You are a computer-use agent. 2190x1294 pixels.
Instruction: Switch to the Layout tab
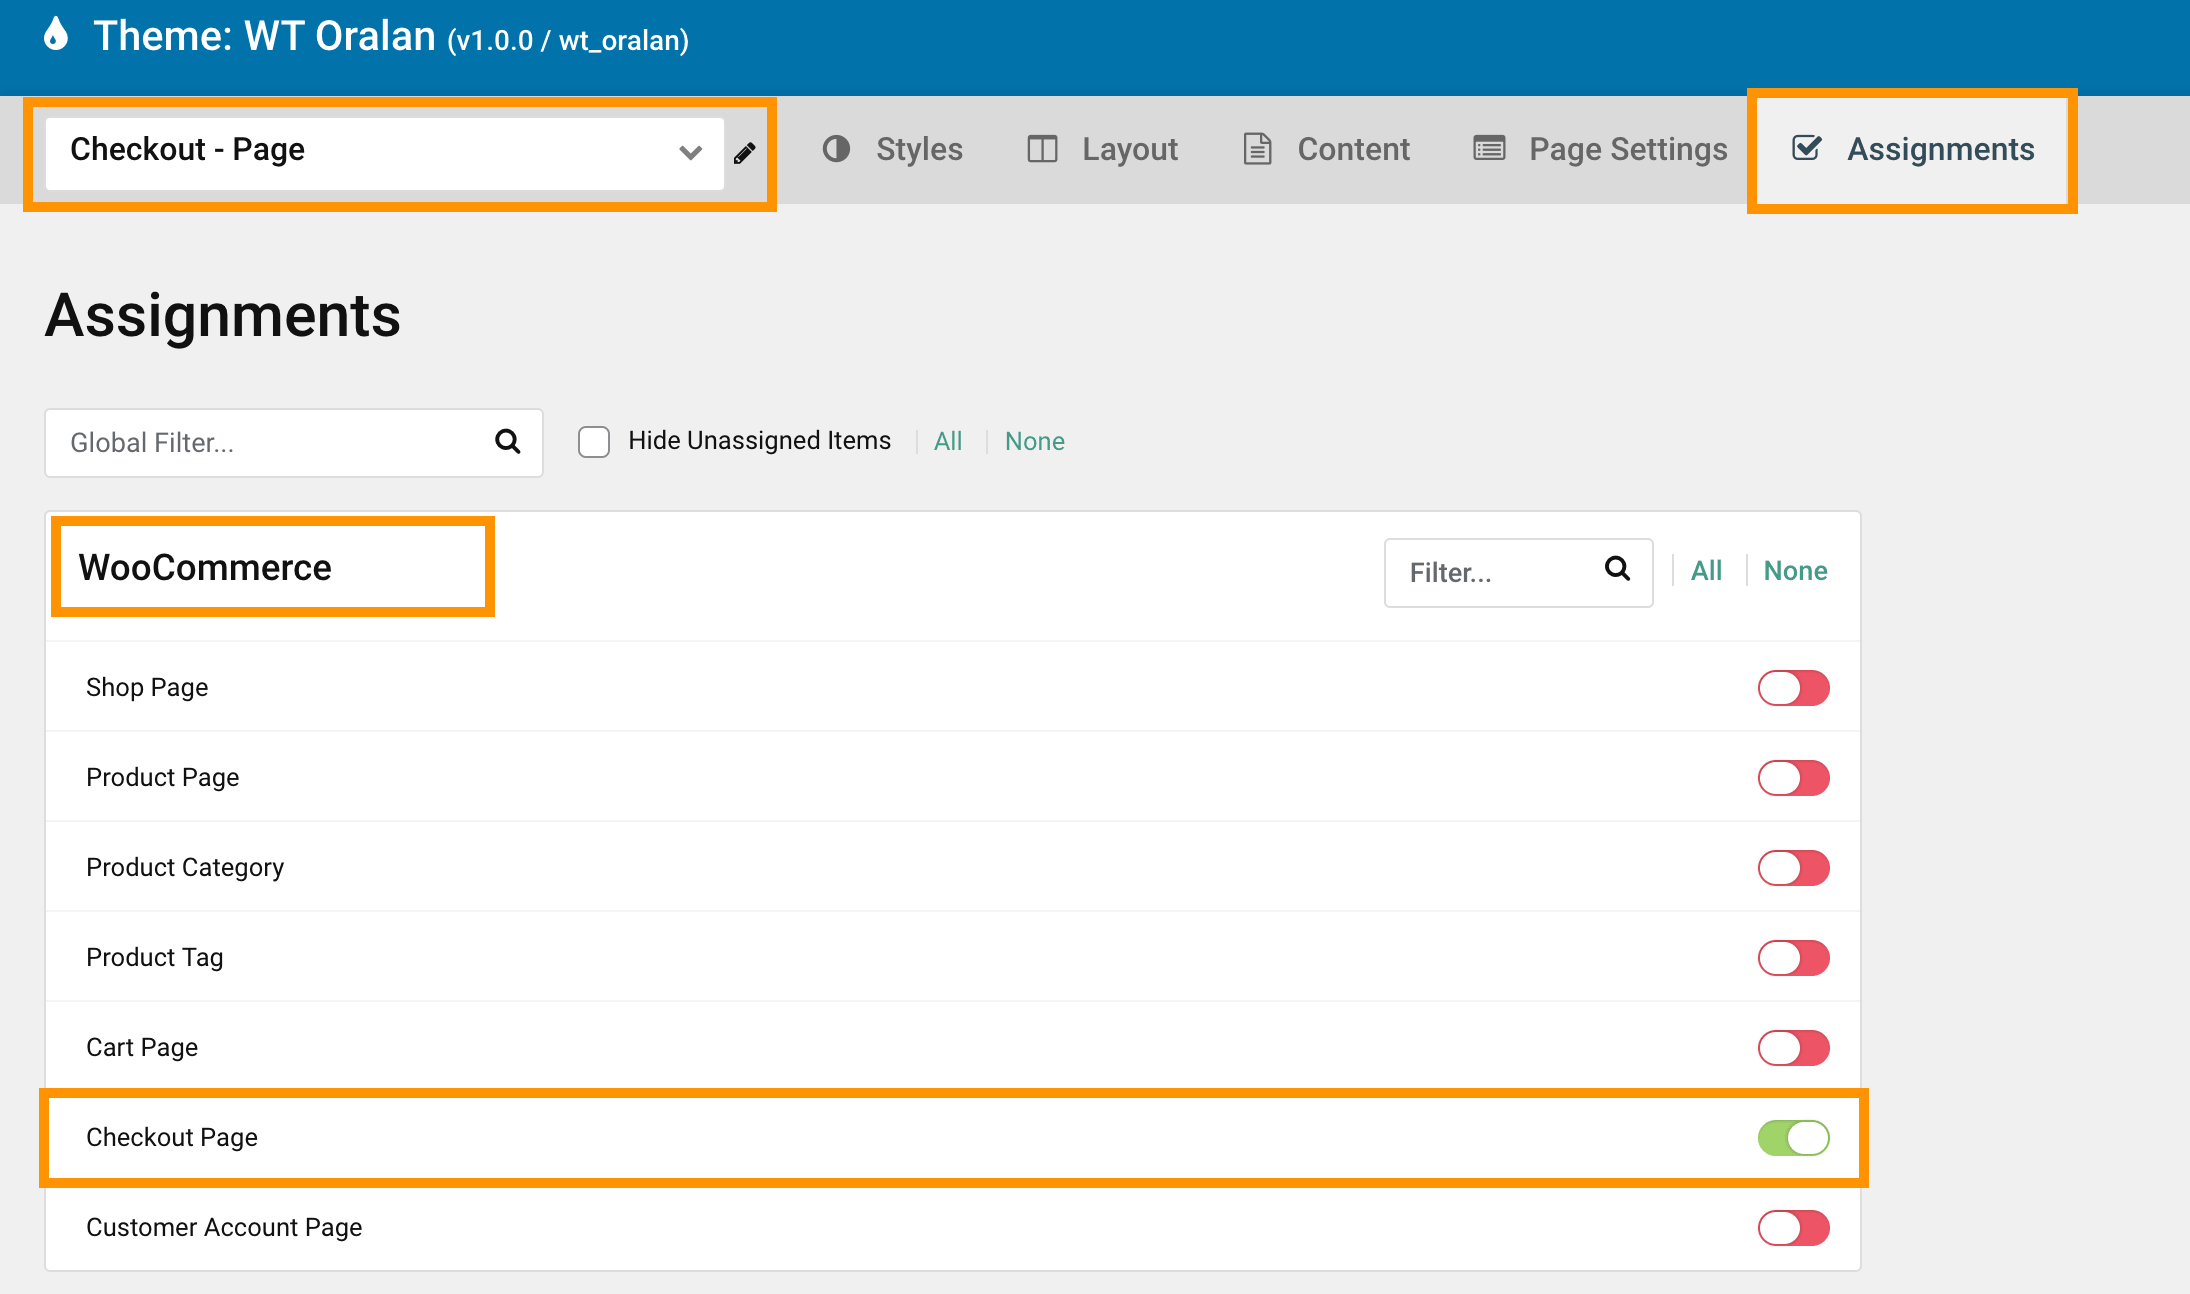click(x=1103, y=150)
